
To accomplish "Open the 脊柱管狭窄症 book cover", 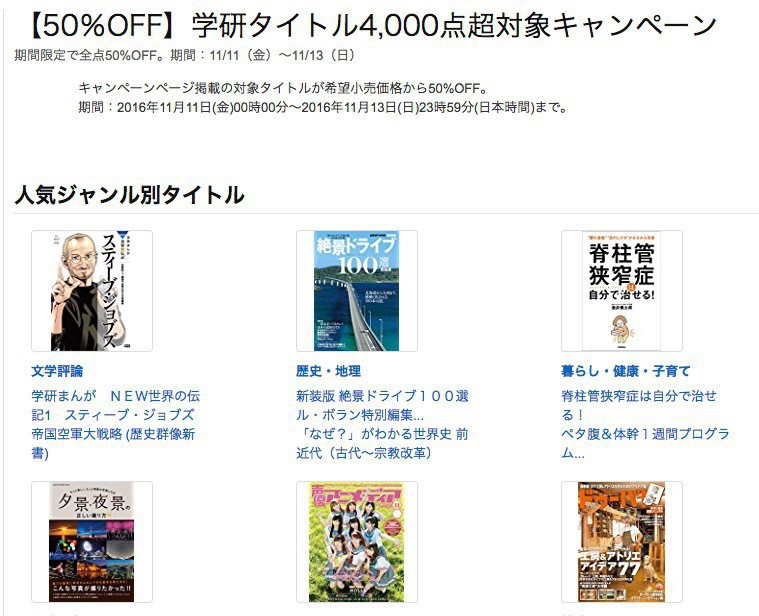I will coord(622,291).
